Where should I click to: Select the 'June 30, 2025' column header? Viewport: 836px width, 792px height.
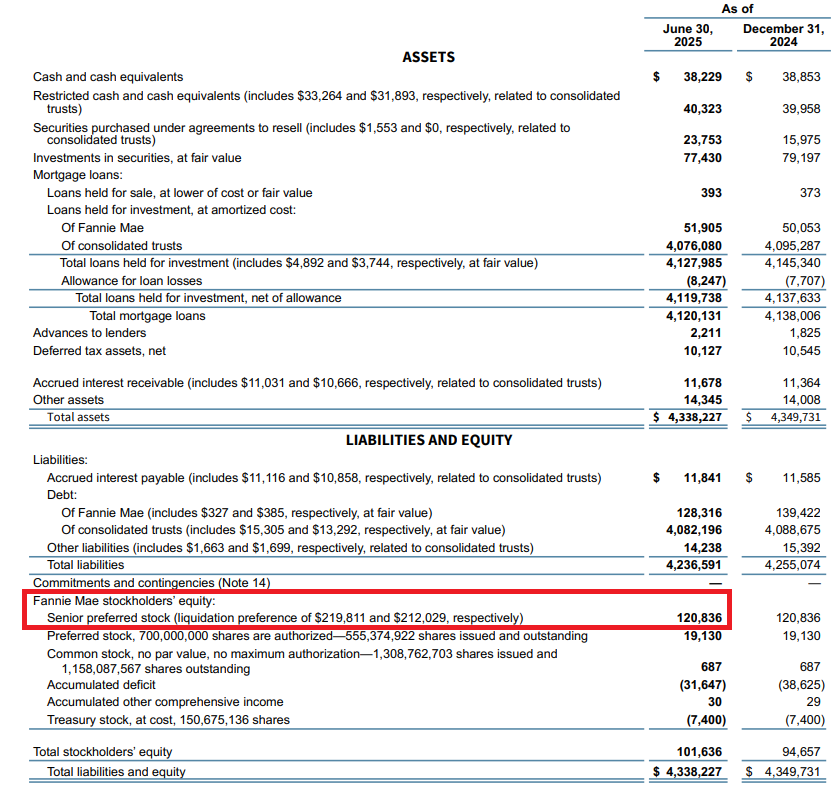coord(688,35)
